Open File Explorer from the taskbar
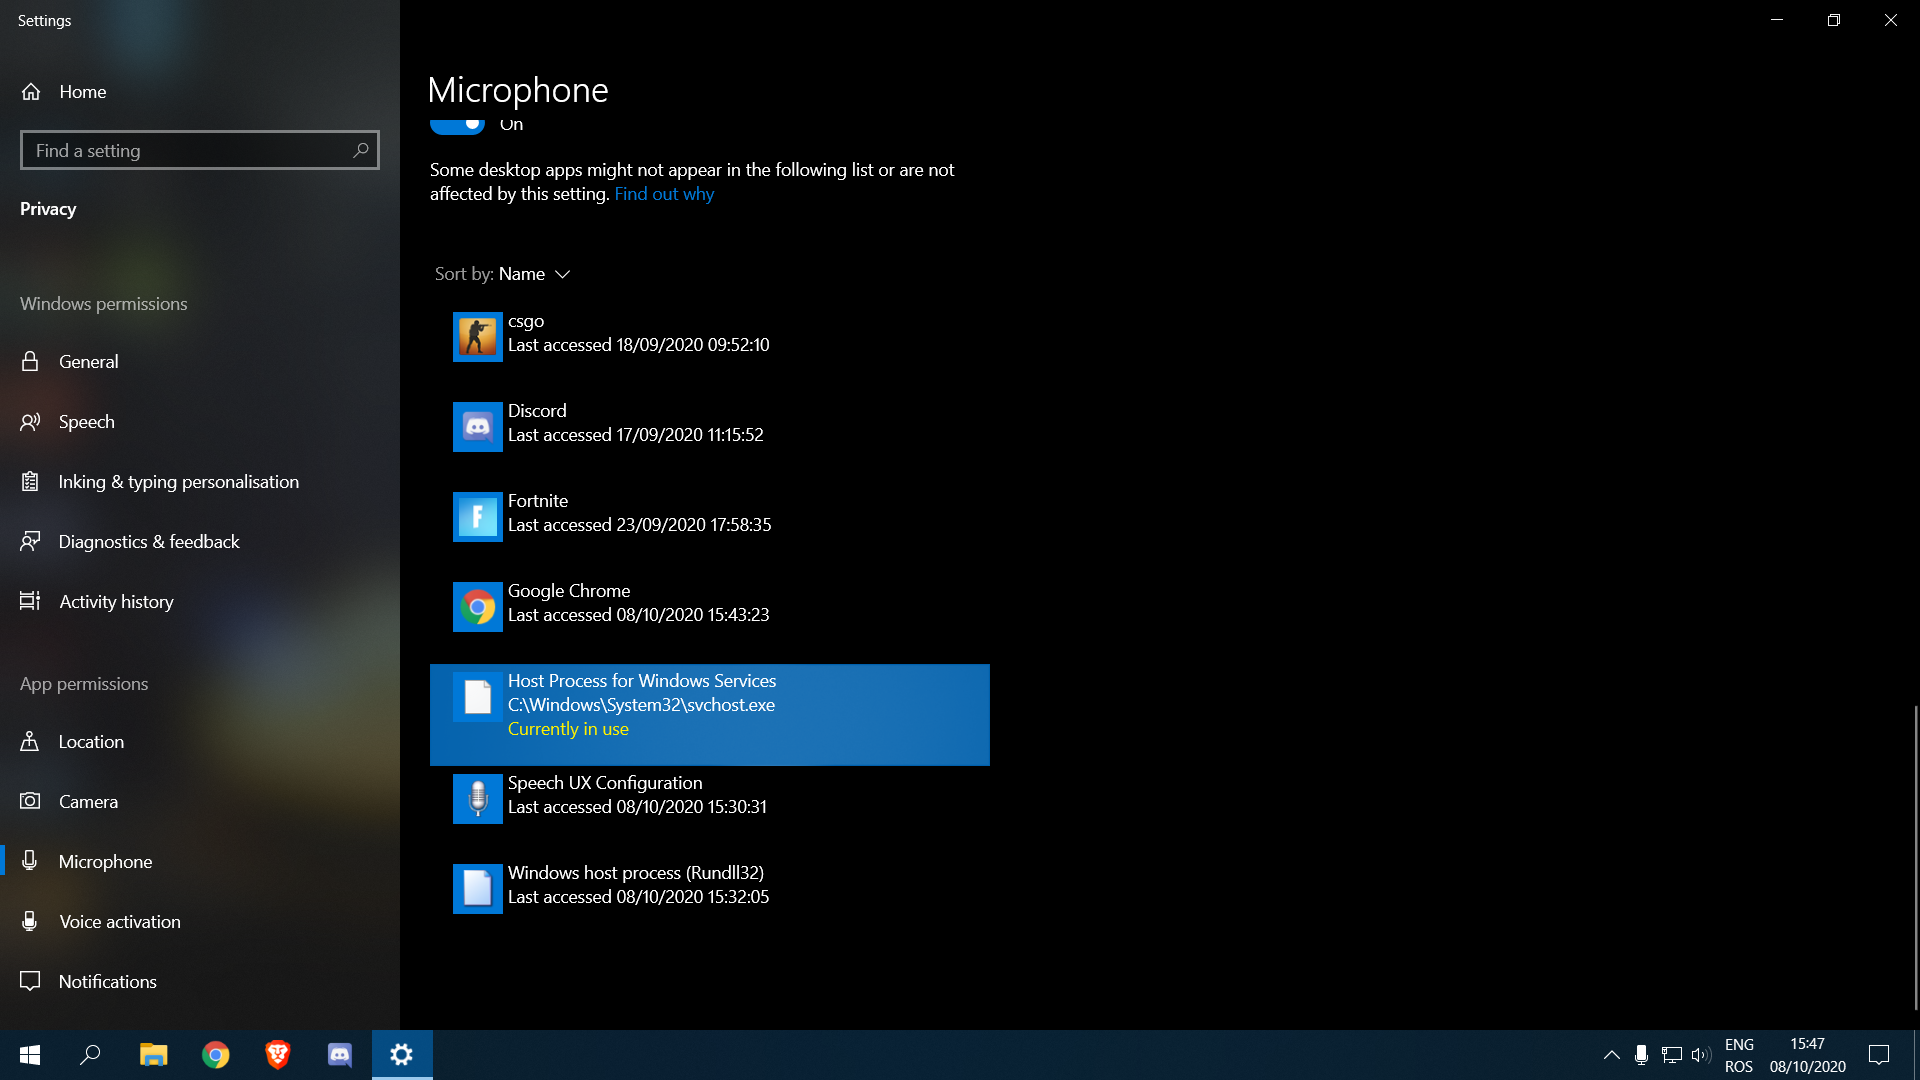1920x1080 pixels. [x=153, y=1055]
